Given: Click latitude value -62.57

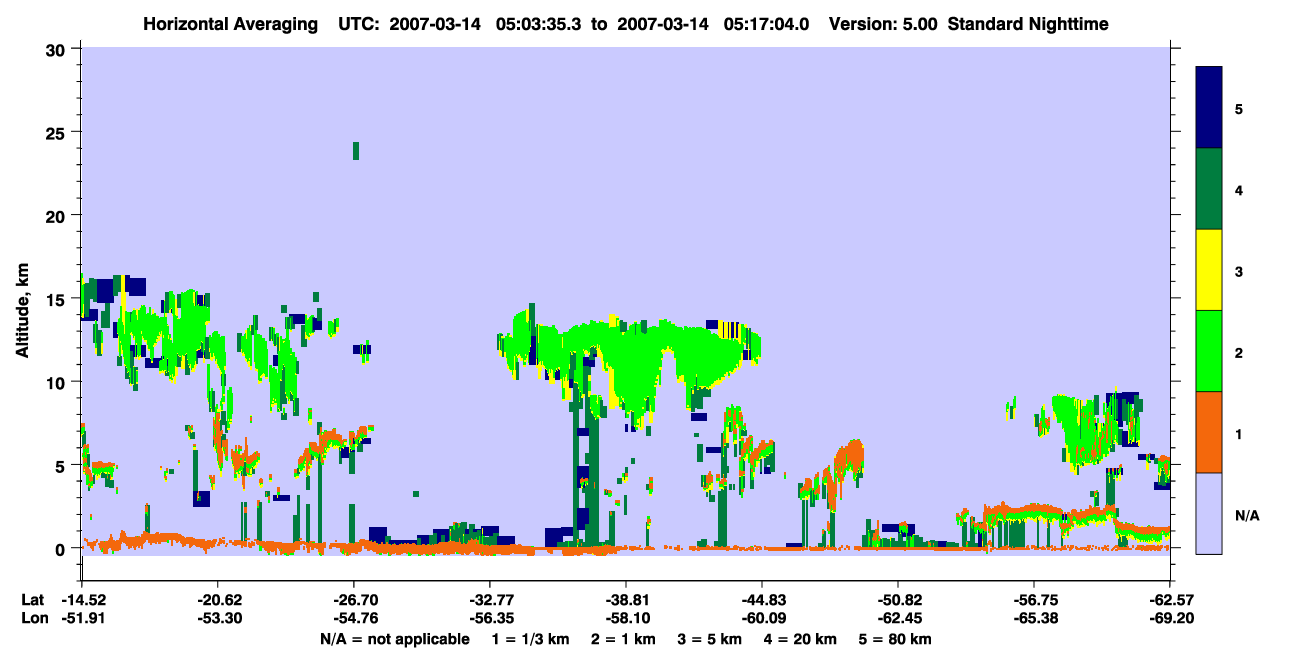Looking at the screenshot, I should click(x=1170, y=600).
